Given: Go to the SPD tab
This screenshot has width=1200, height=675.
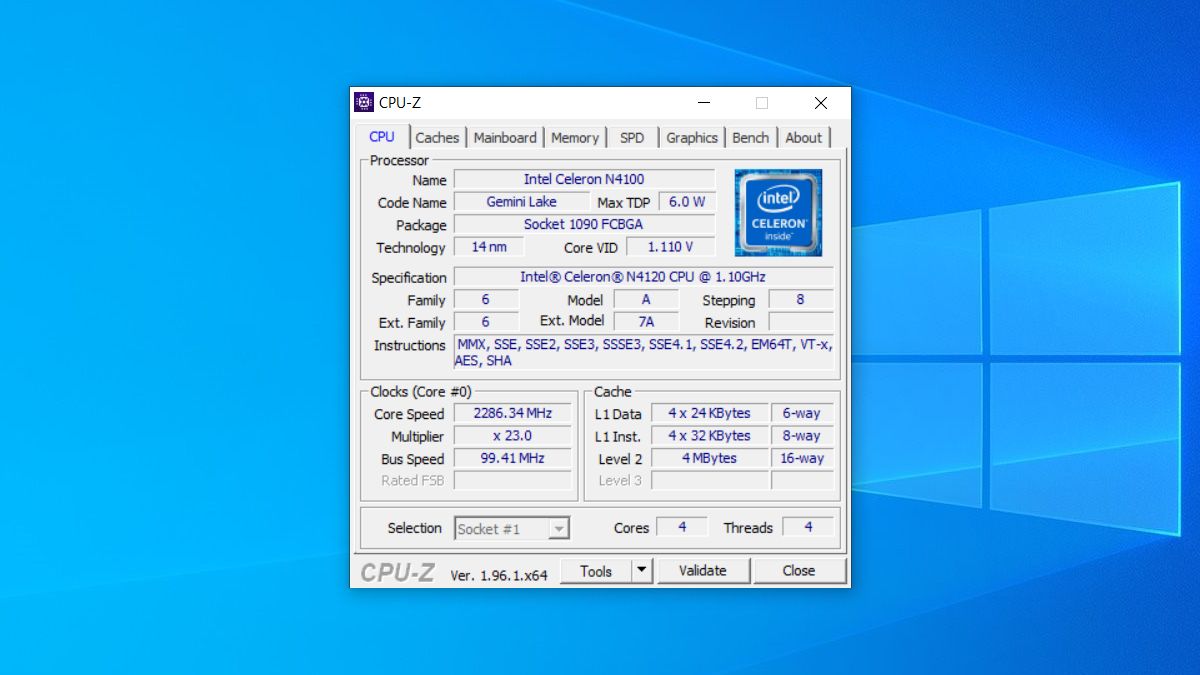Looking at the screenshot, I should 632,138.
